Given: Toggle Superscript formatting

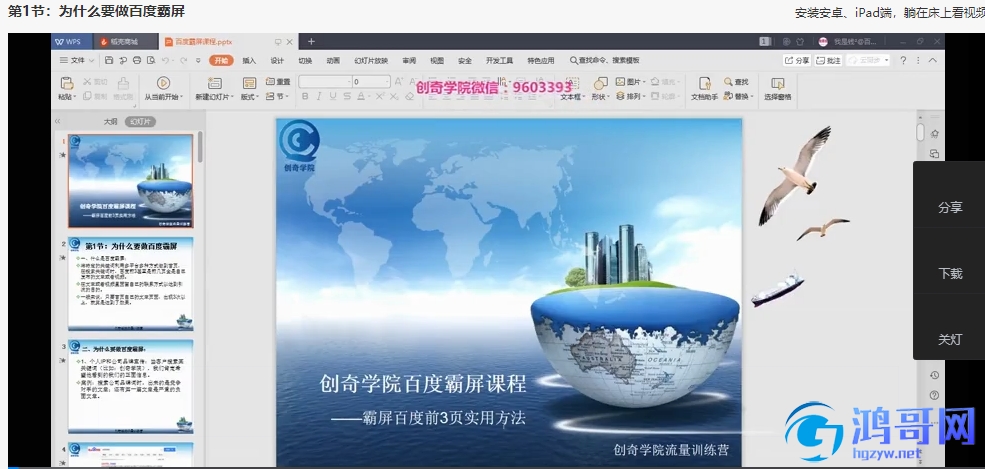Looking at the screenshot, I should 379,97.
